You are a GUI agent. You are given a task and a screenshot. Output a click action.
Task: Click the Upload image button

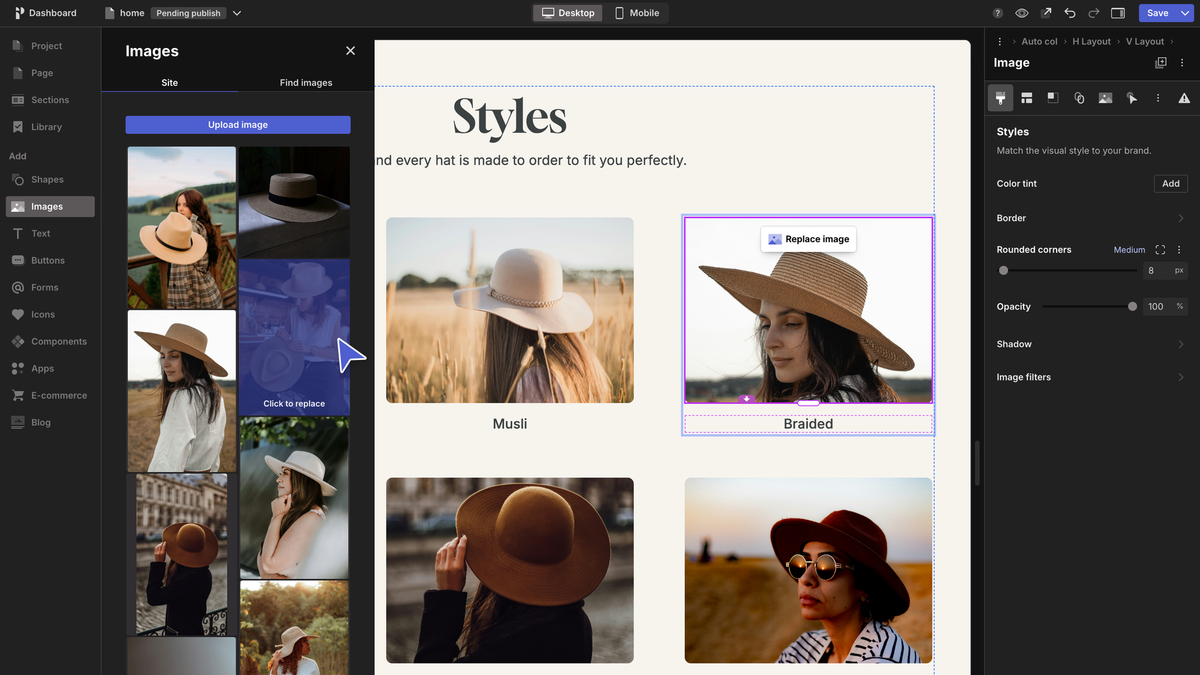point(238,125)
